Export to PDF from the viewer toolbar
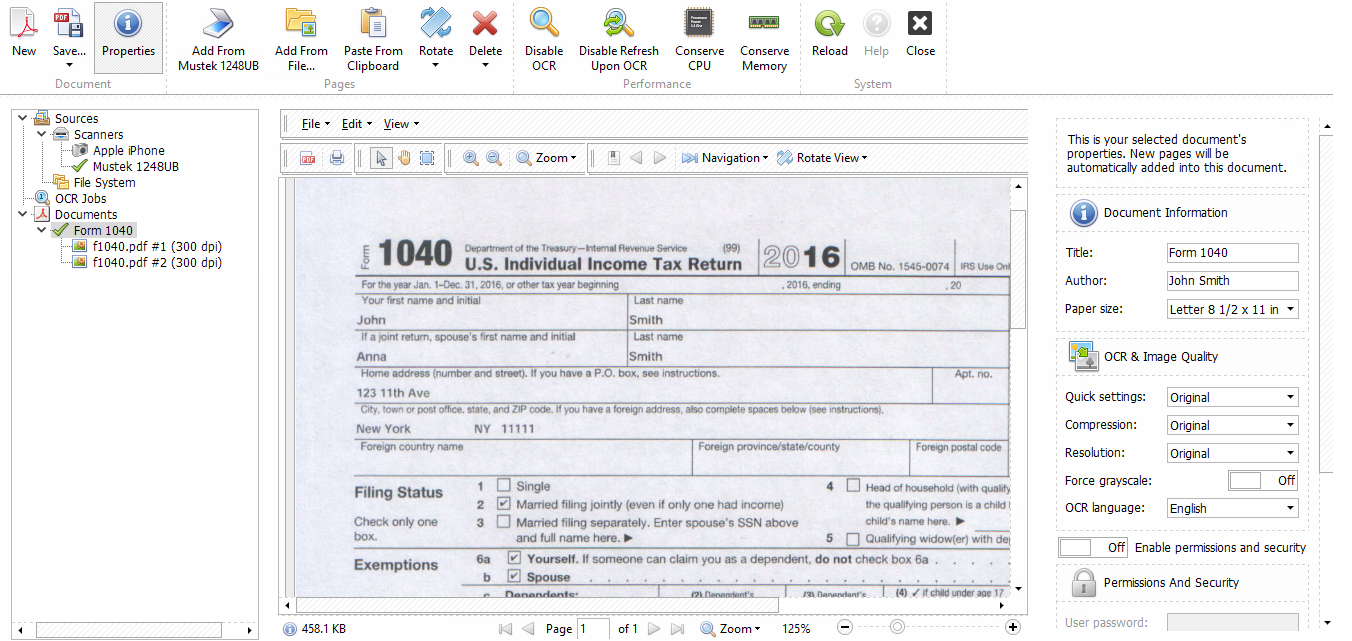 click(x=308, y=158)
